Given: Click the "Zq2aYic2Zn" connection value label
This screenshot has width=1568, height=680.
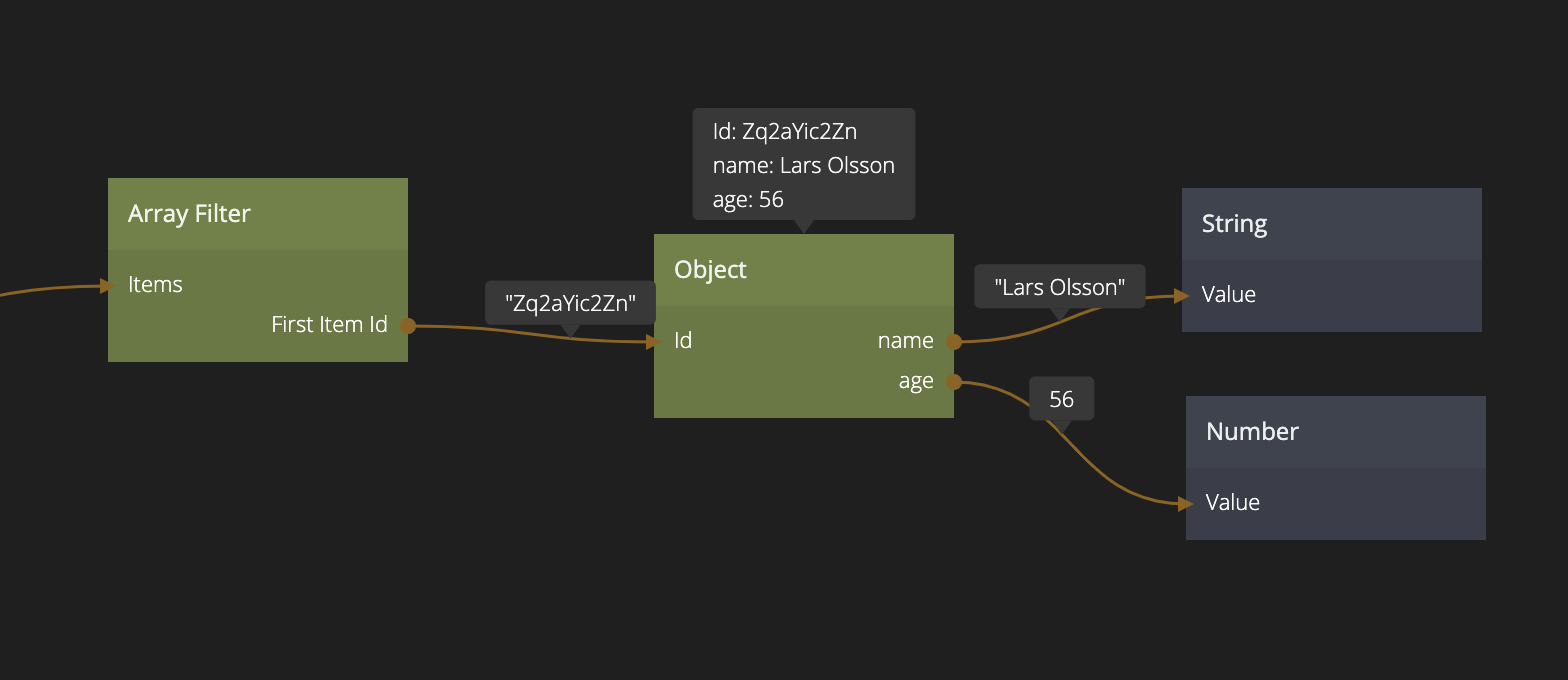Looking at the screenshot, I should pos(570,303).
